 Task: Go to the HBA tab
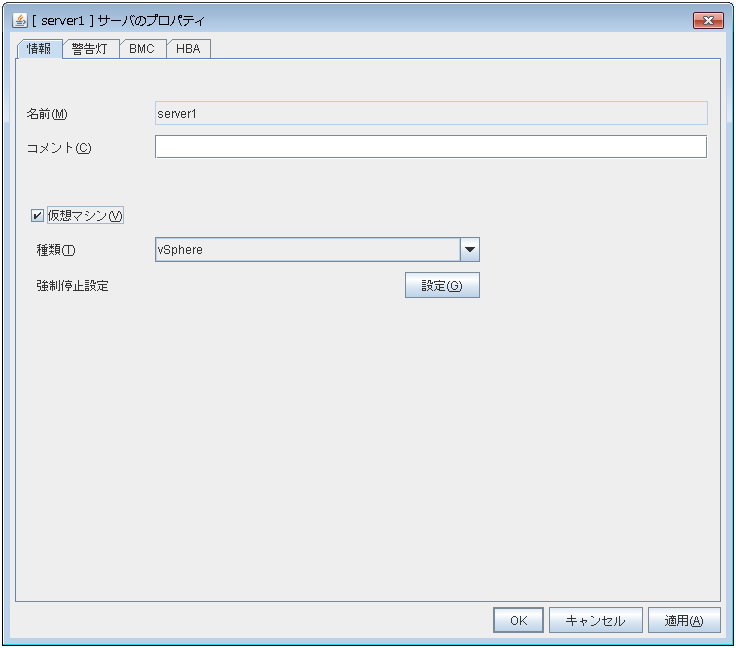(188, 49)
